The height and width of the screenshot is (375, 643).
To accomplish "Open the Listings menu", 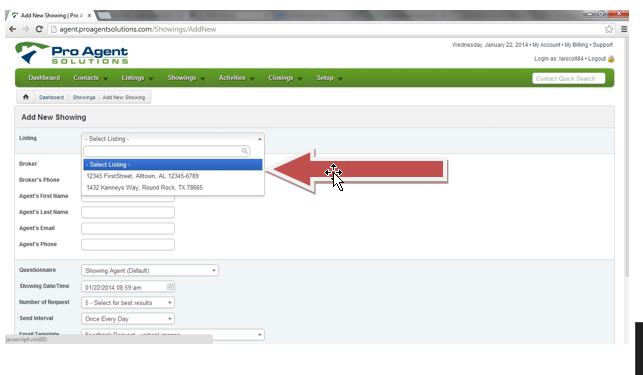I will [137, 78].
